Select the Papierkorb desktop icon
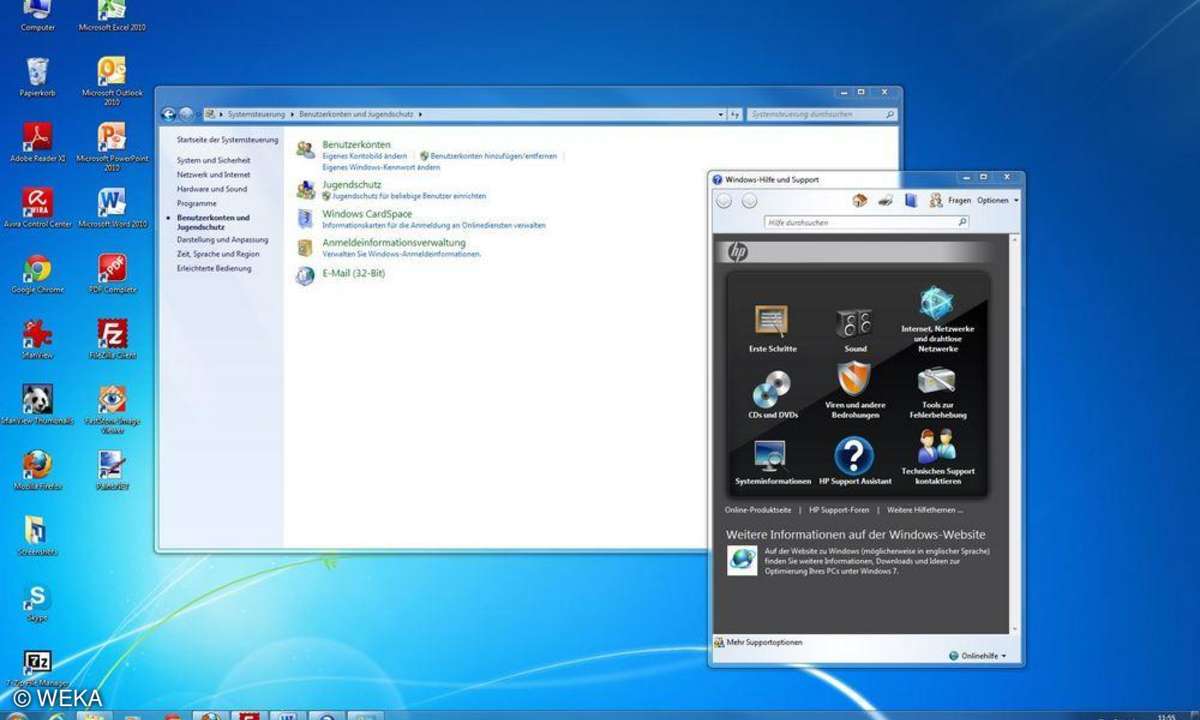This screenshot has width=1200, height=720. [x=37, y=71]
